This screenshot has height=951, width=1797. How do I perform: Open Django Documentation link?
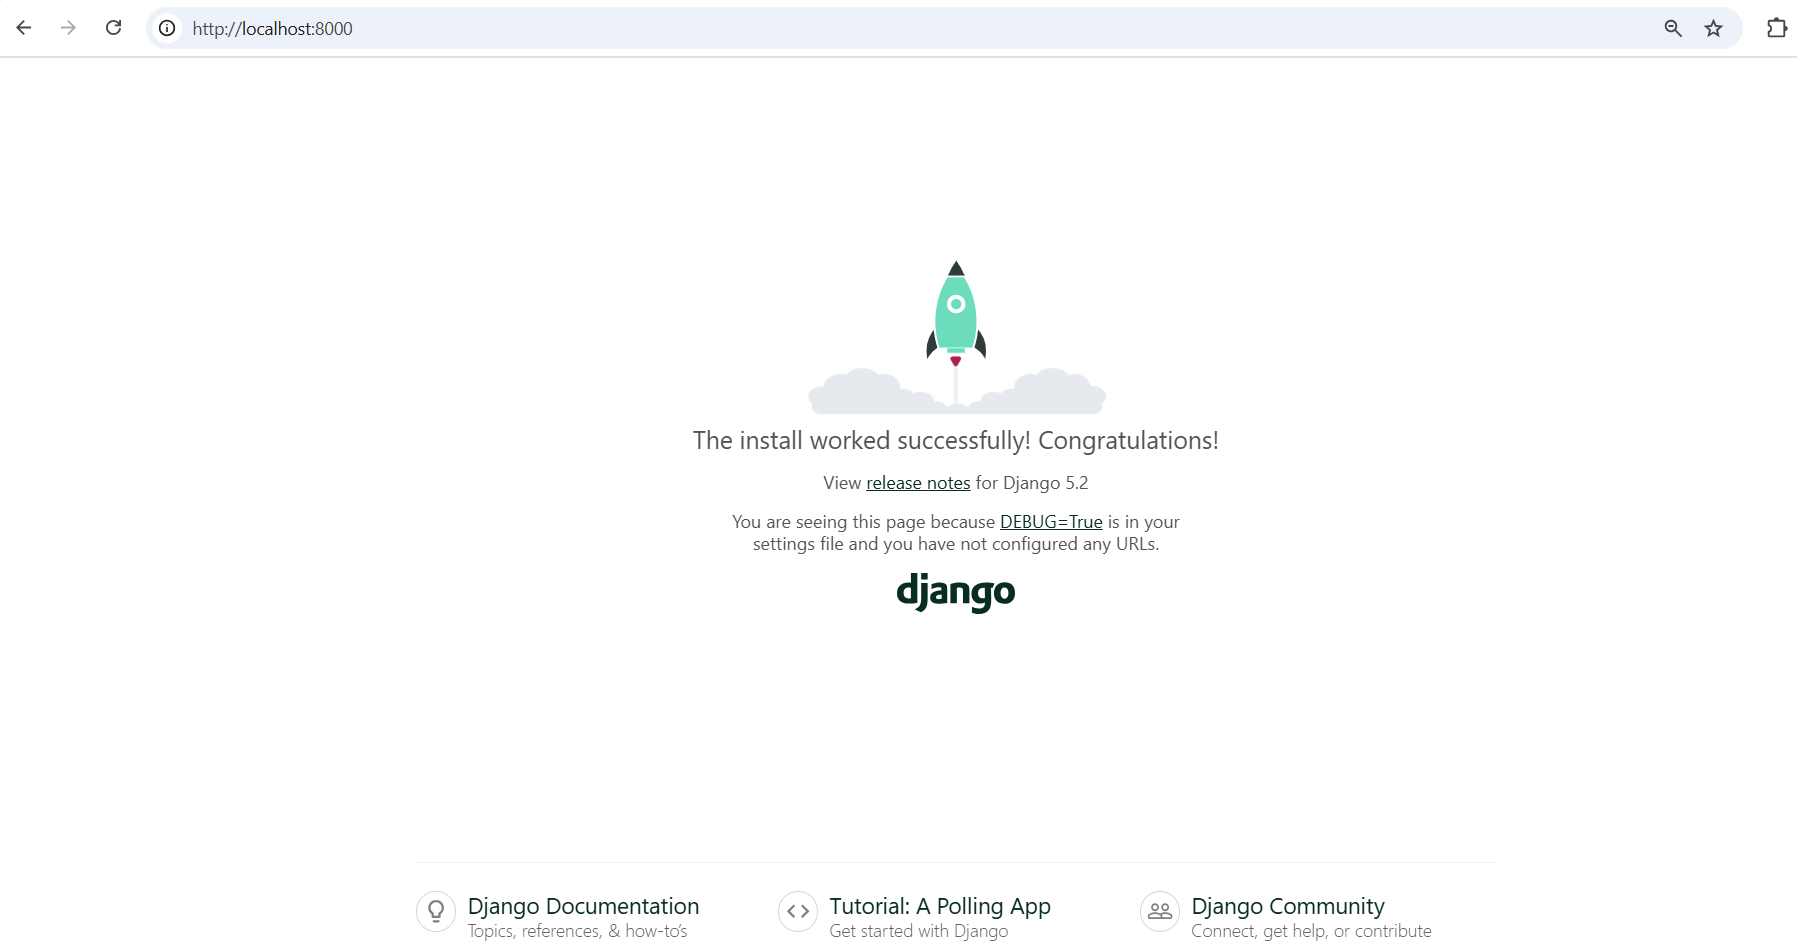click(x=583, y=906)
